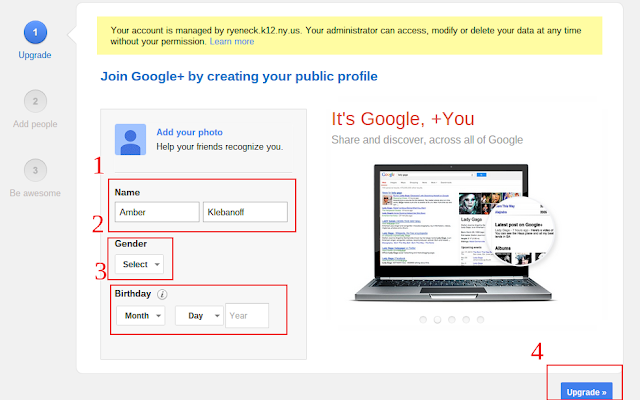
Task: Select step 3 Be awesome circle
Action: click(35, 170)
